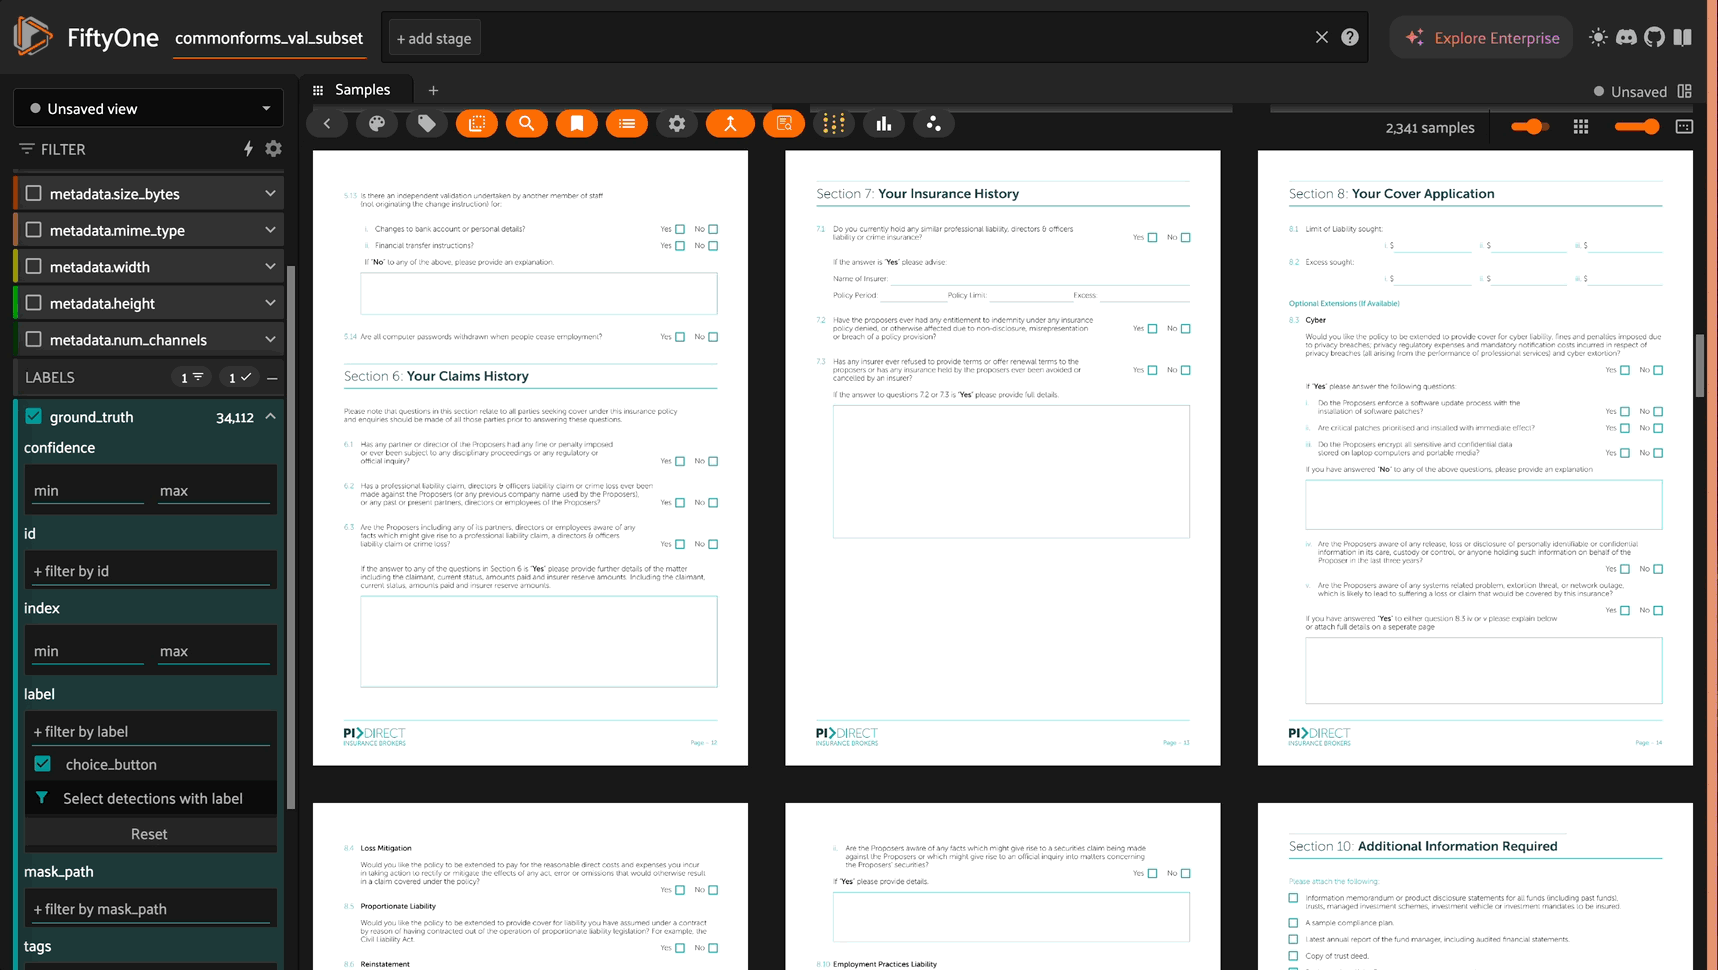Open the Unsaved view dropdown

148,108
